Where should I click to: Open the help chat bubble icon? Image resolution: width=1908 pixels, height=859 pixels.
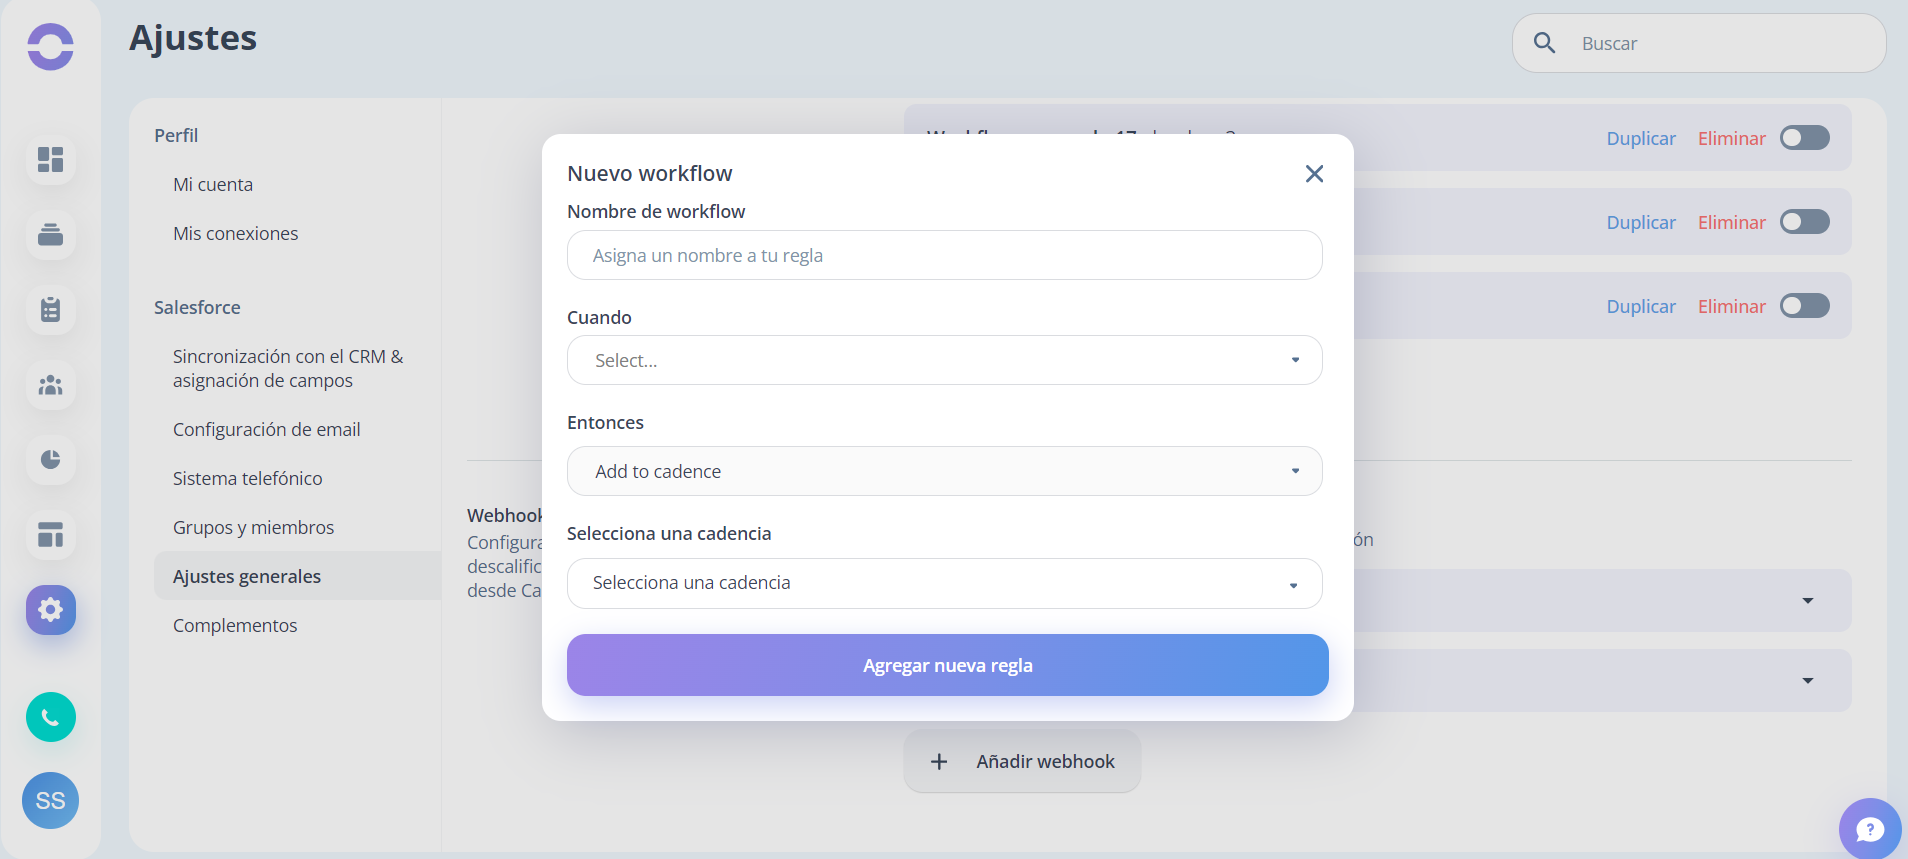tap(1870, 829)
